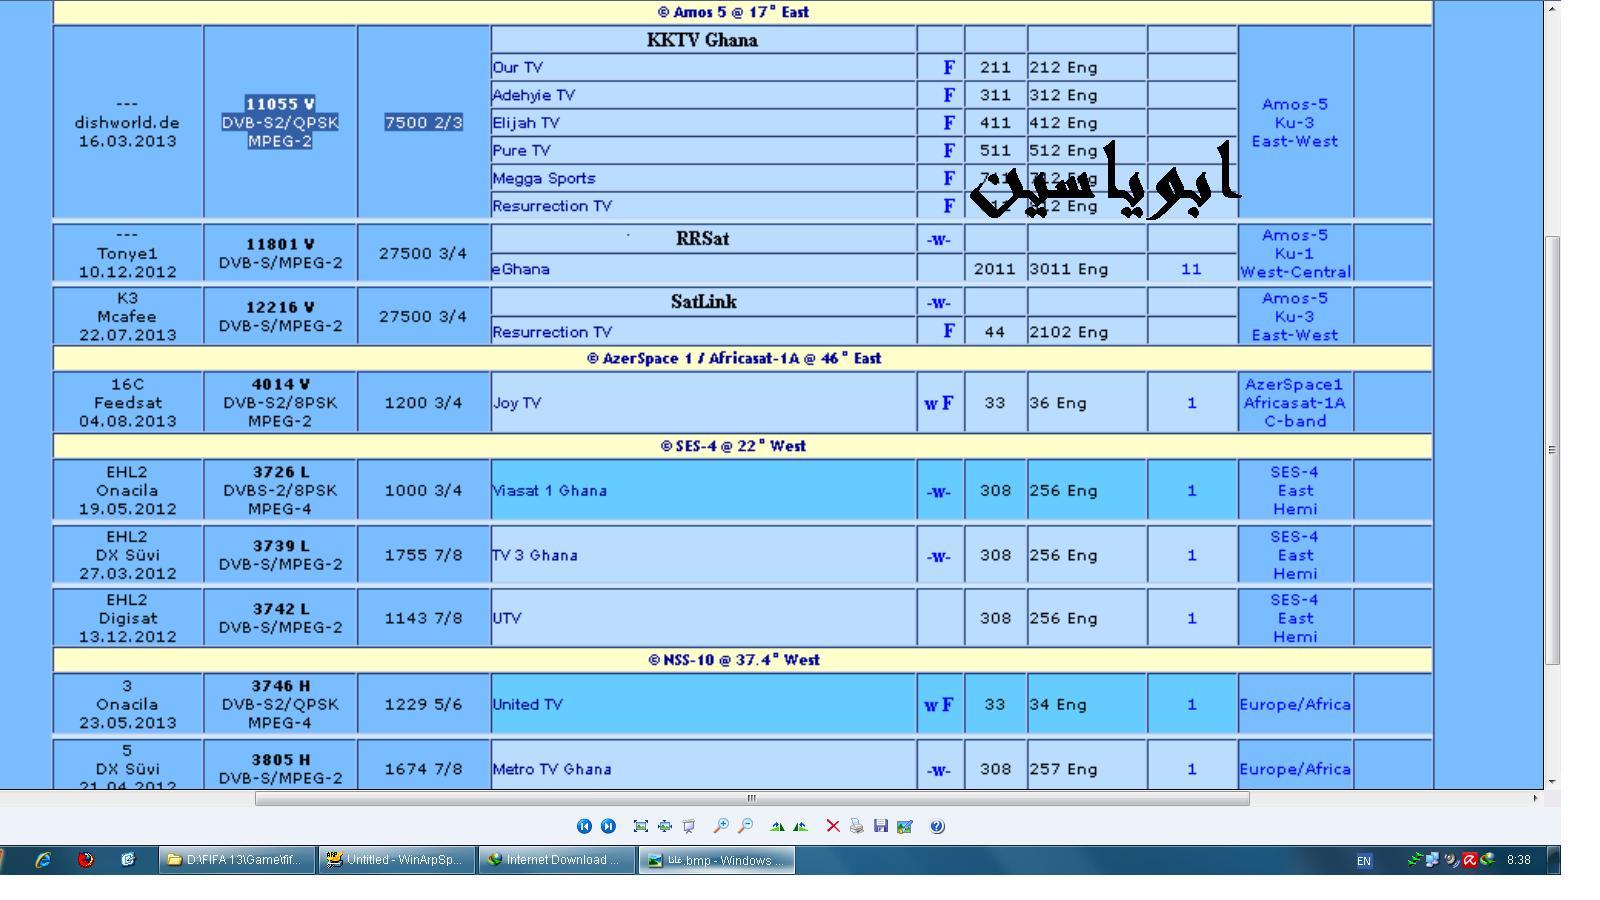Click the red quick launch icon
Image resolution: width=1600 pixels, height=900 pixels.
86,859
